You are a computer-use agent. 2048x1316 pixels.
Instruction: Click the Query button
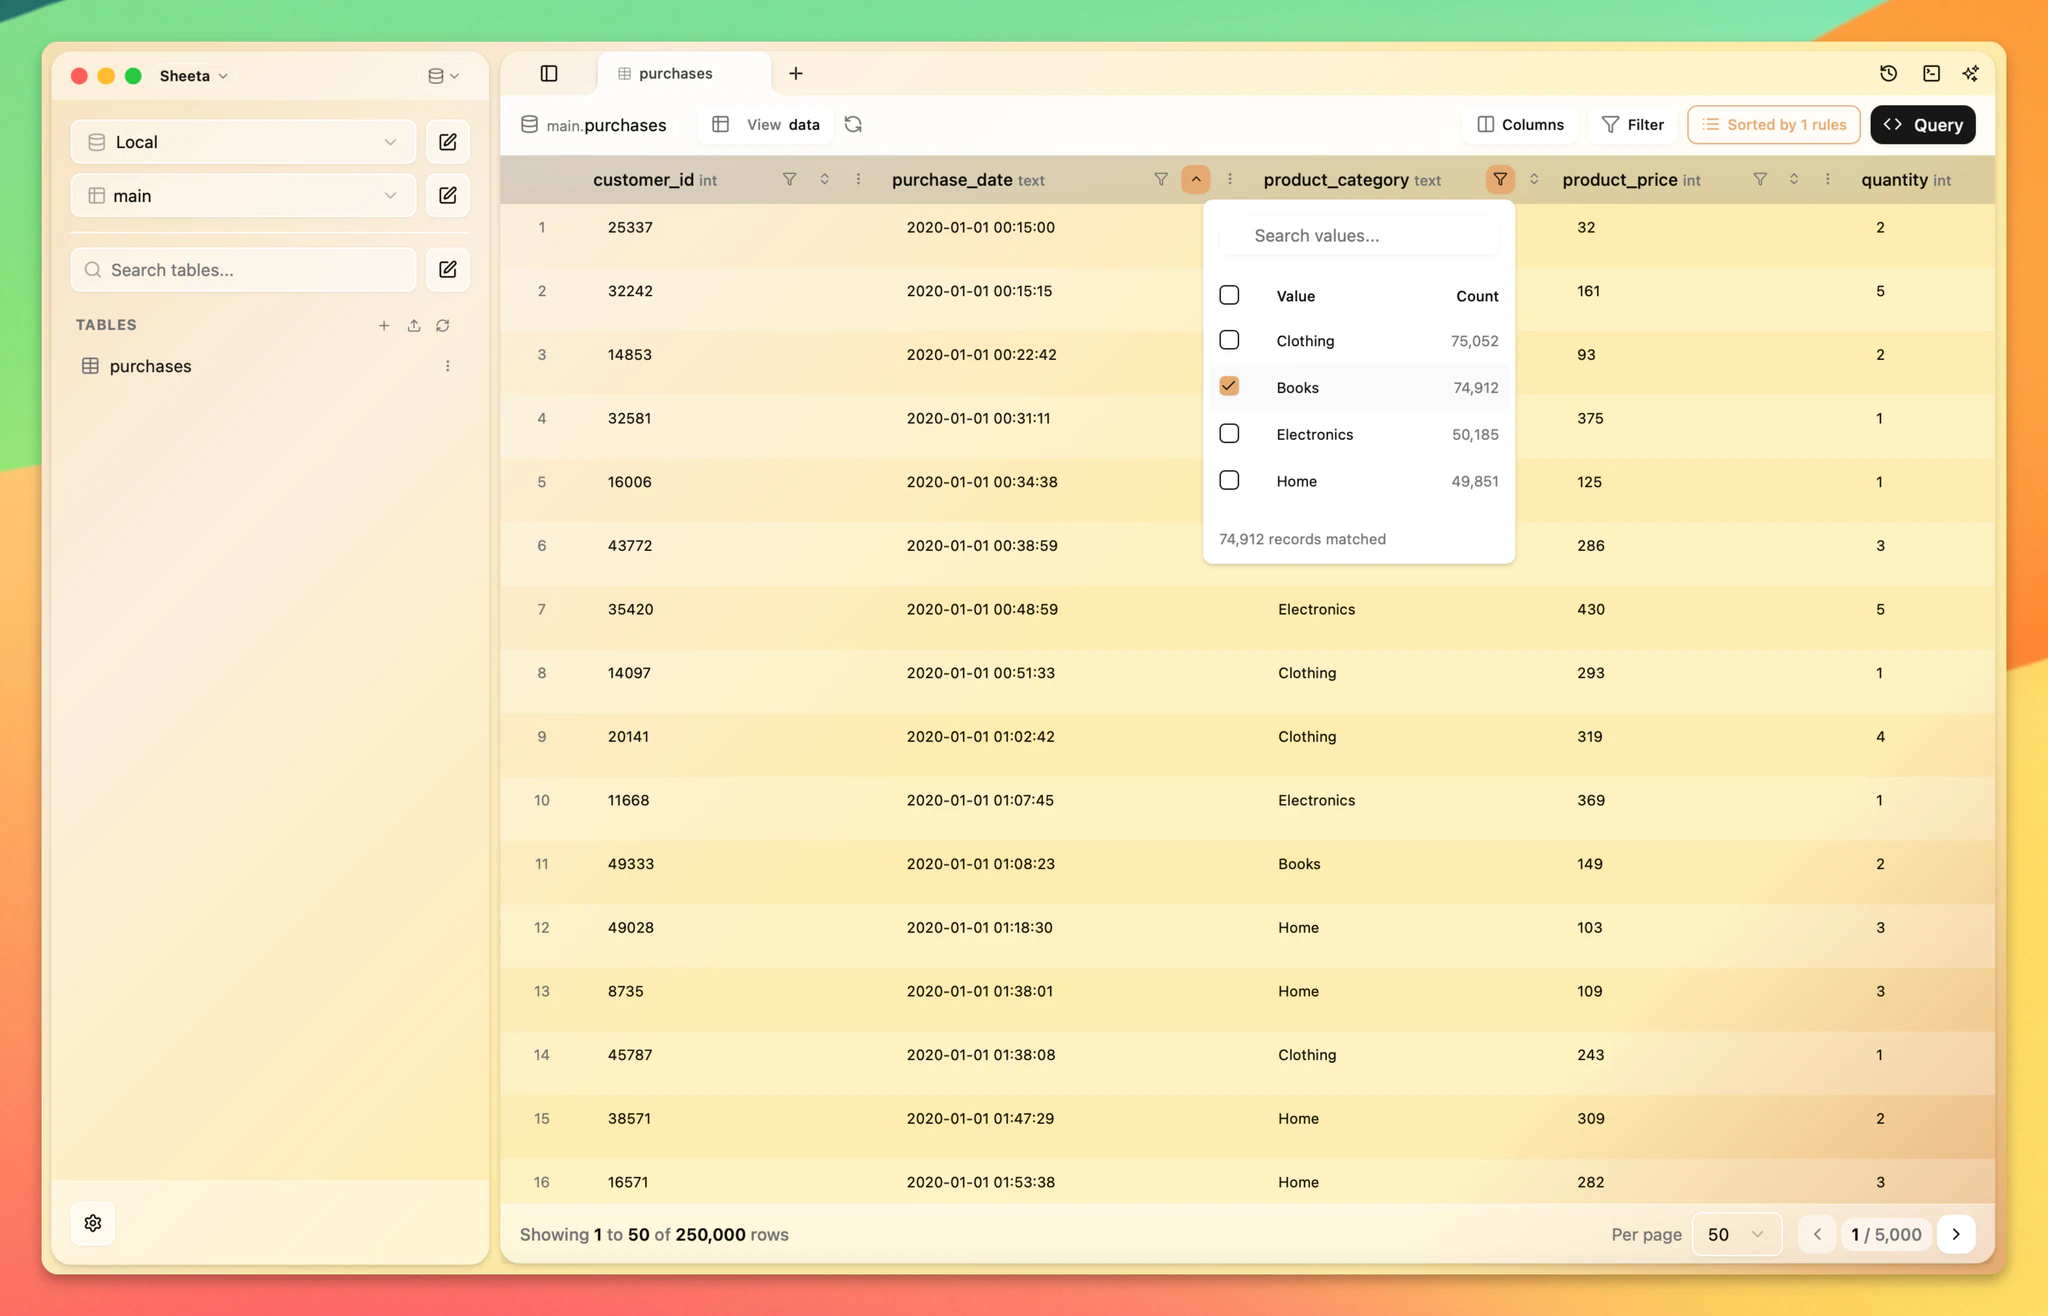click(1923, 124)
